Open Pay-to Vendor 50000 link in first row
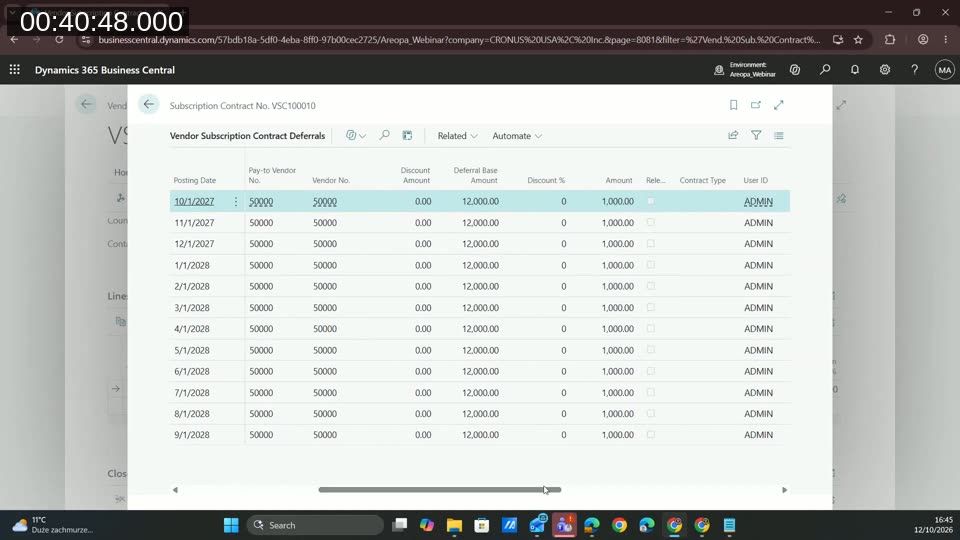Screen dimensions: 960x540 click(261, 201)
